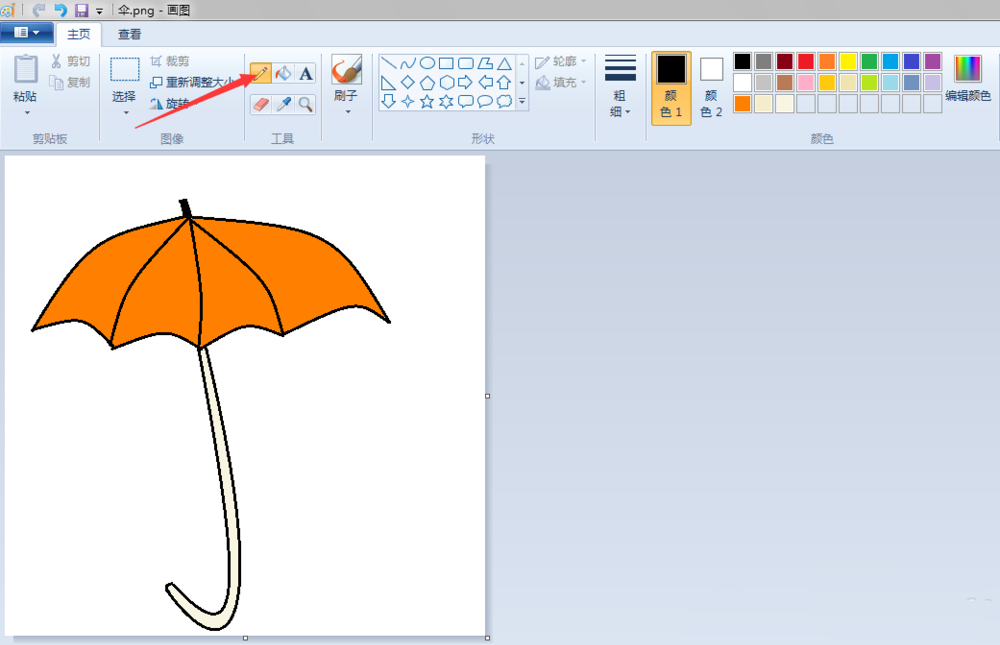Screen dimensions: 1000x645
Task: Choose the red color swatch
Action: [806, 61]
